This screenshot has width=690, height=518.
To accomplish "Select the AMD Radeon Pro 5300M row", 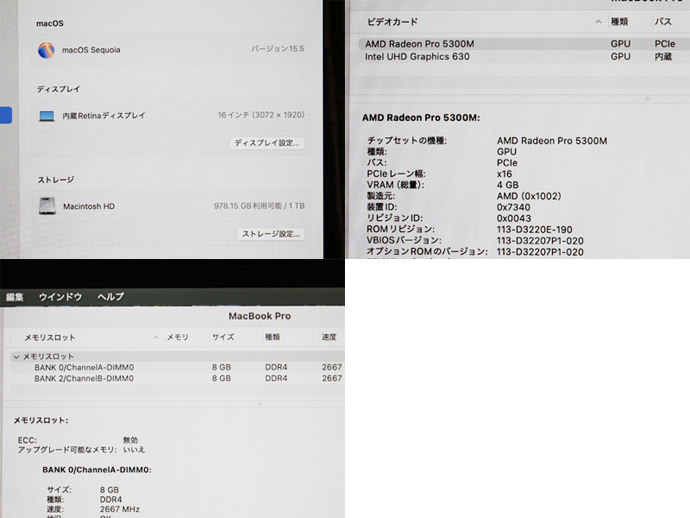I will coord(524,44).
